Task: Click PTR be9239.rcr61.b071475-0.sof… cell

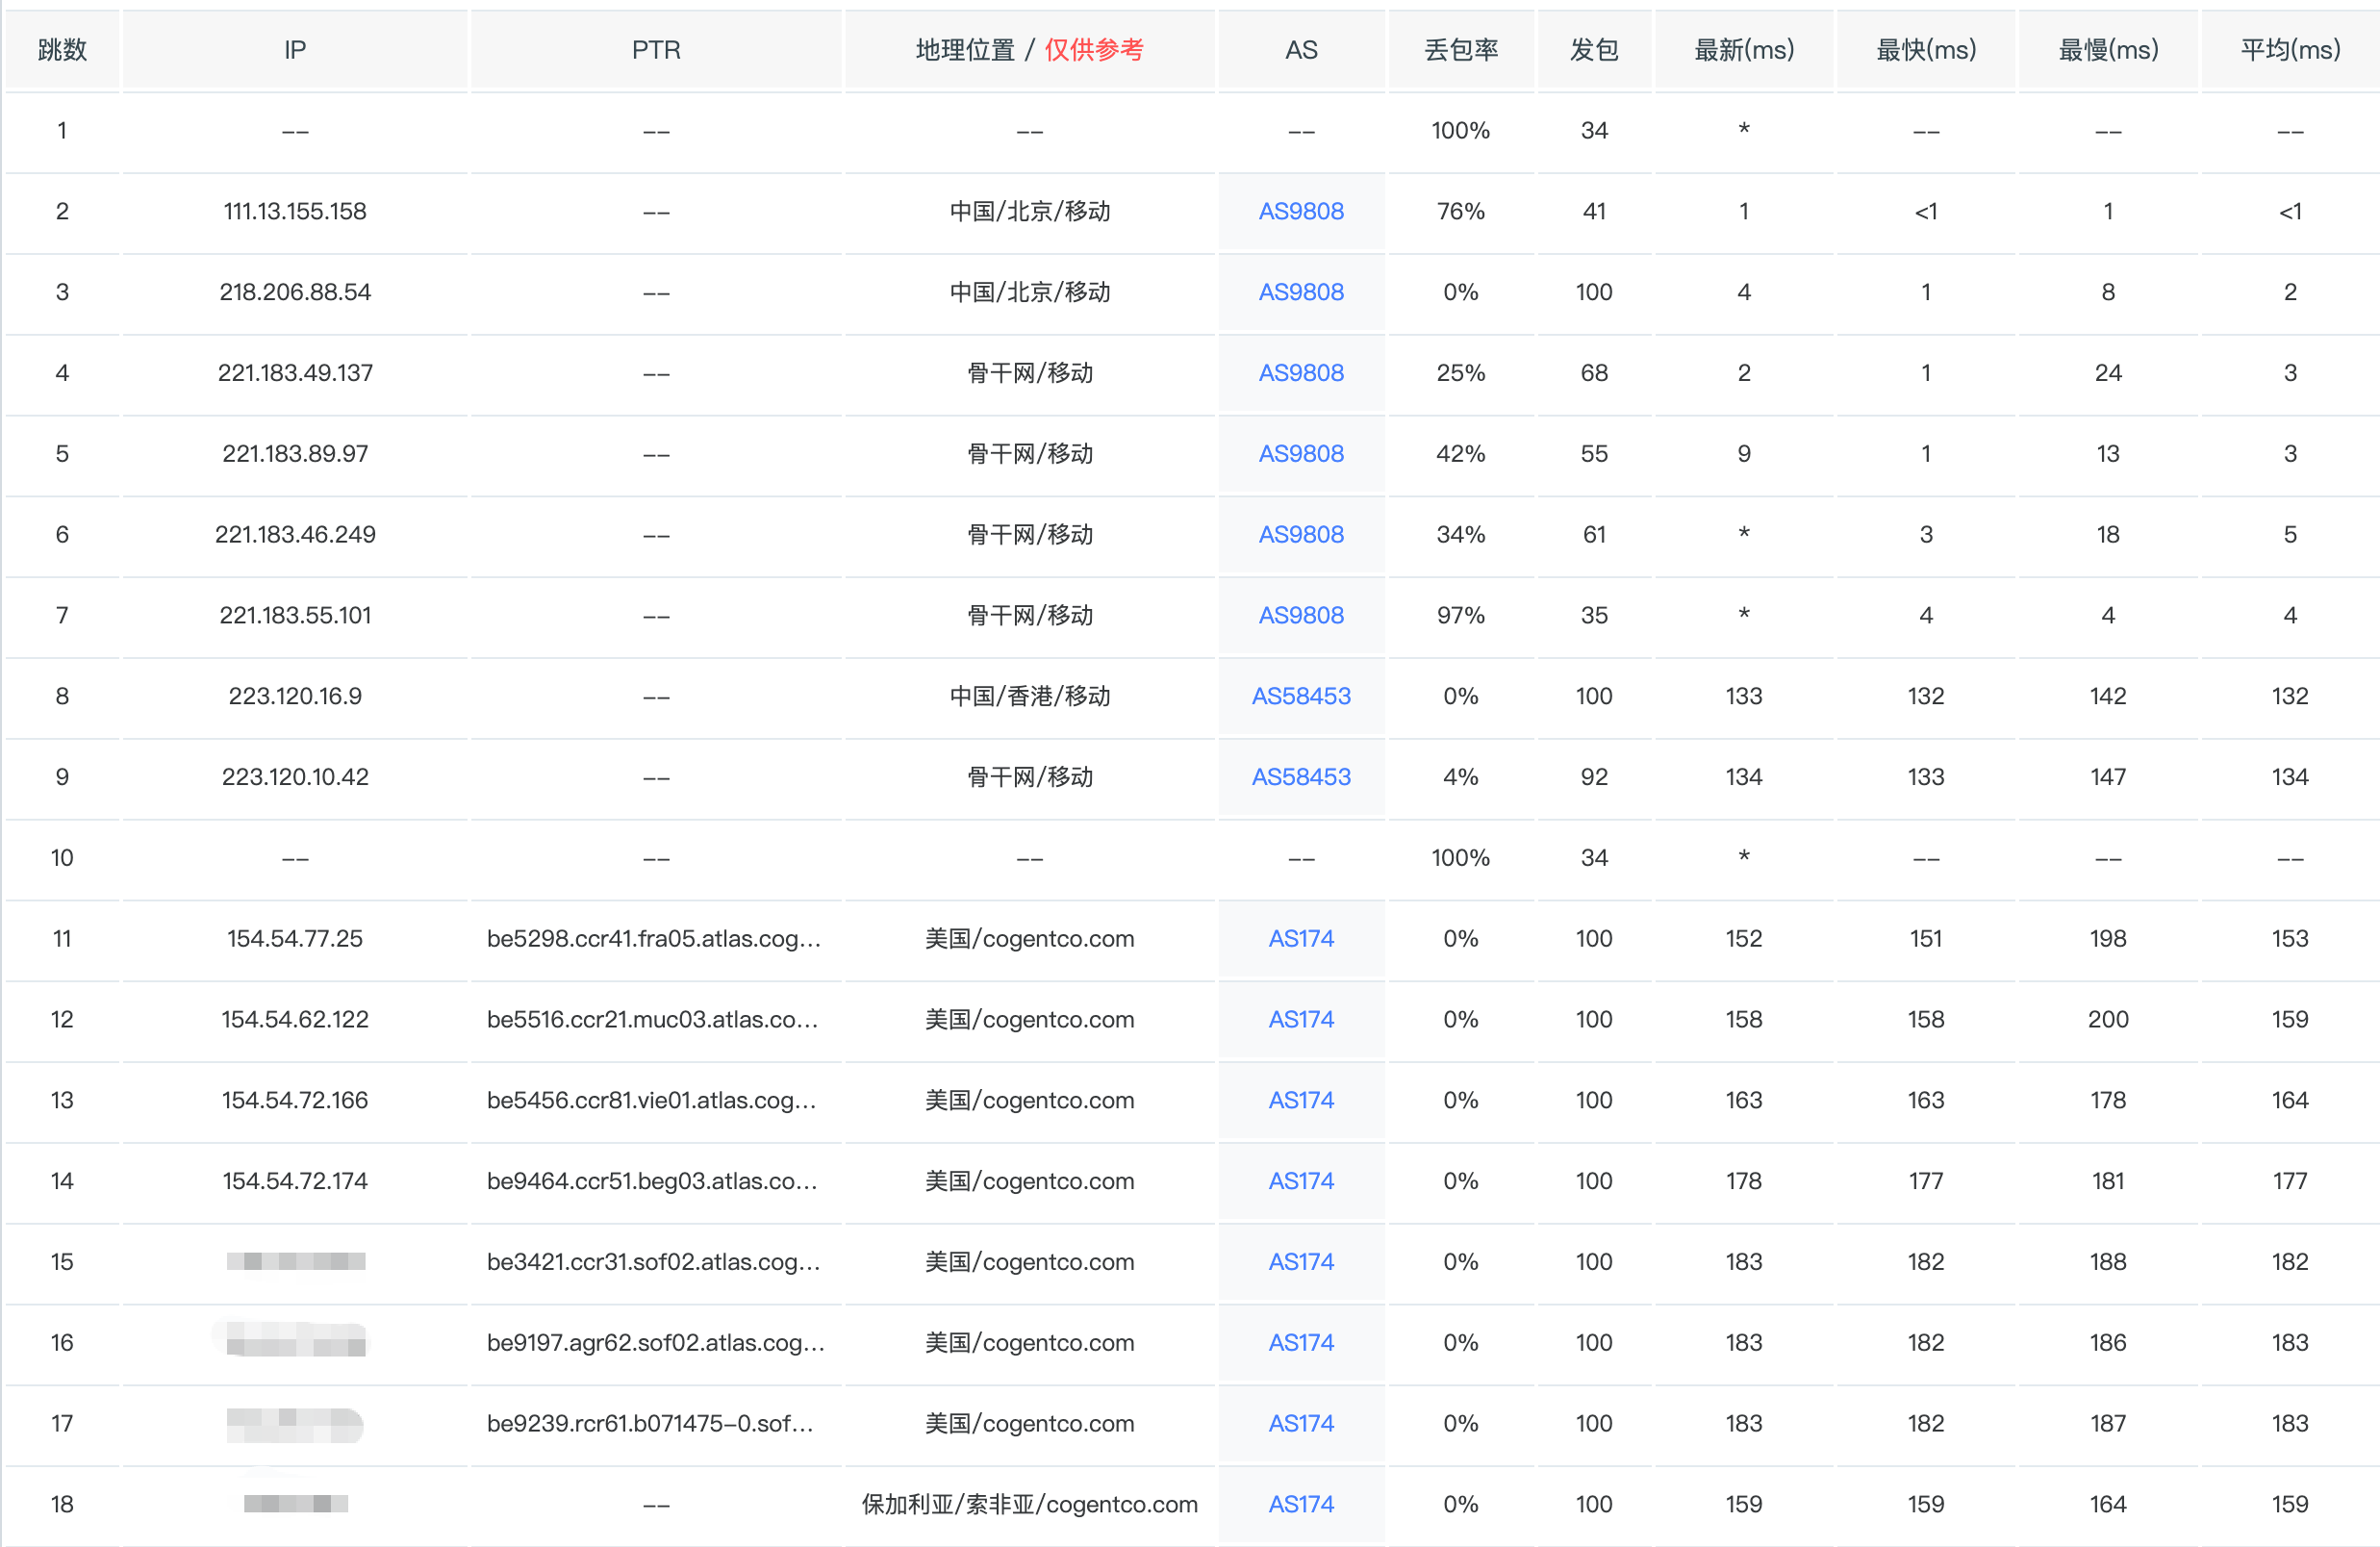Action: 650,1423
